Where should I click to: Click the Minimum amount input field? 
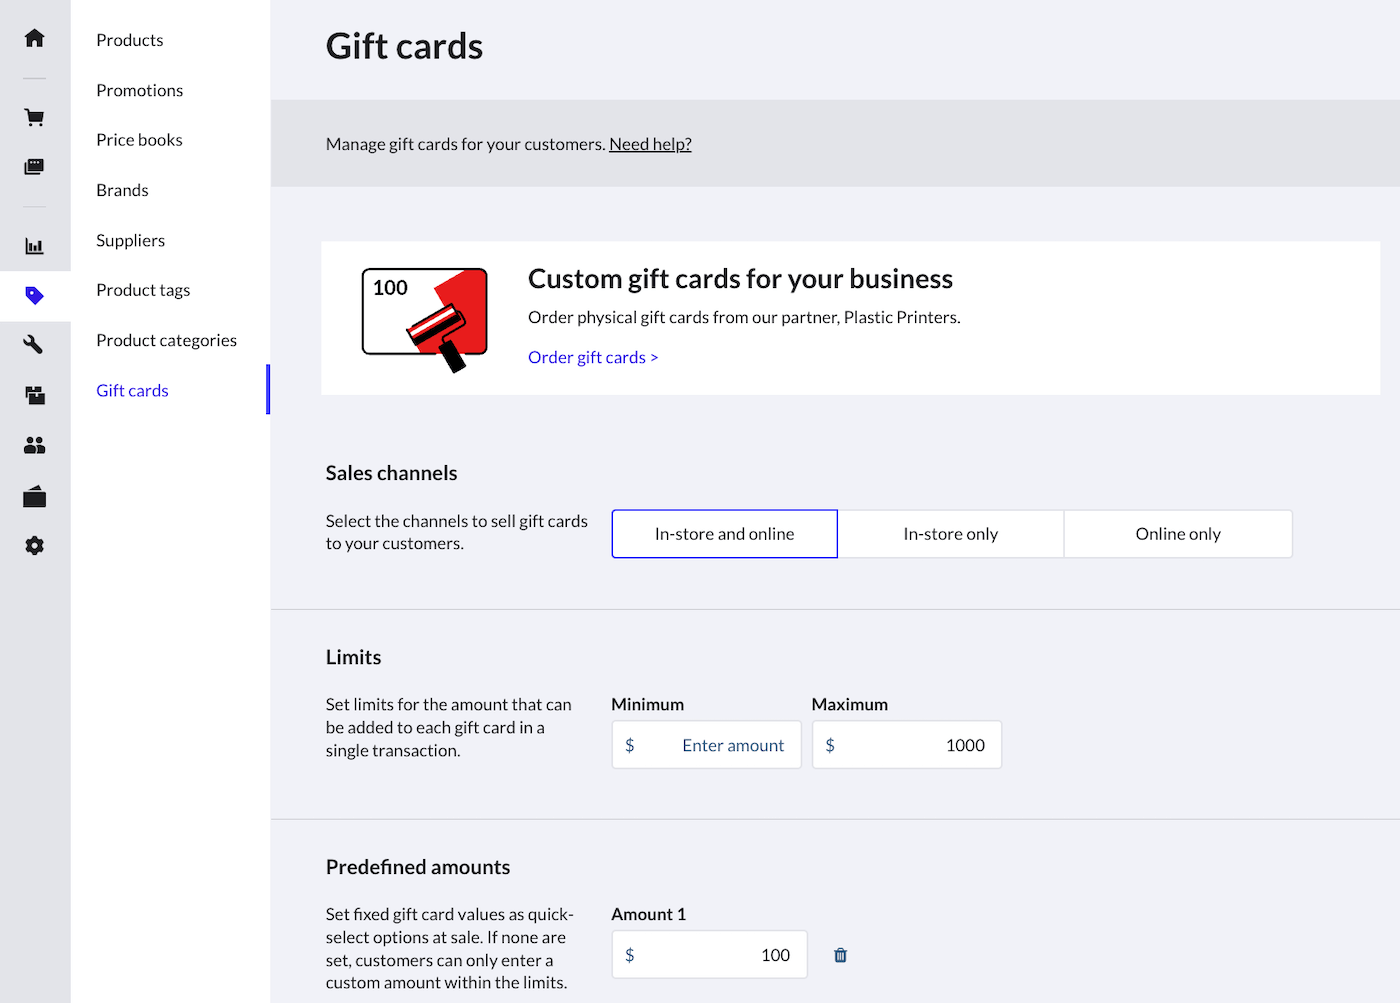[717, 745]
